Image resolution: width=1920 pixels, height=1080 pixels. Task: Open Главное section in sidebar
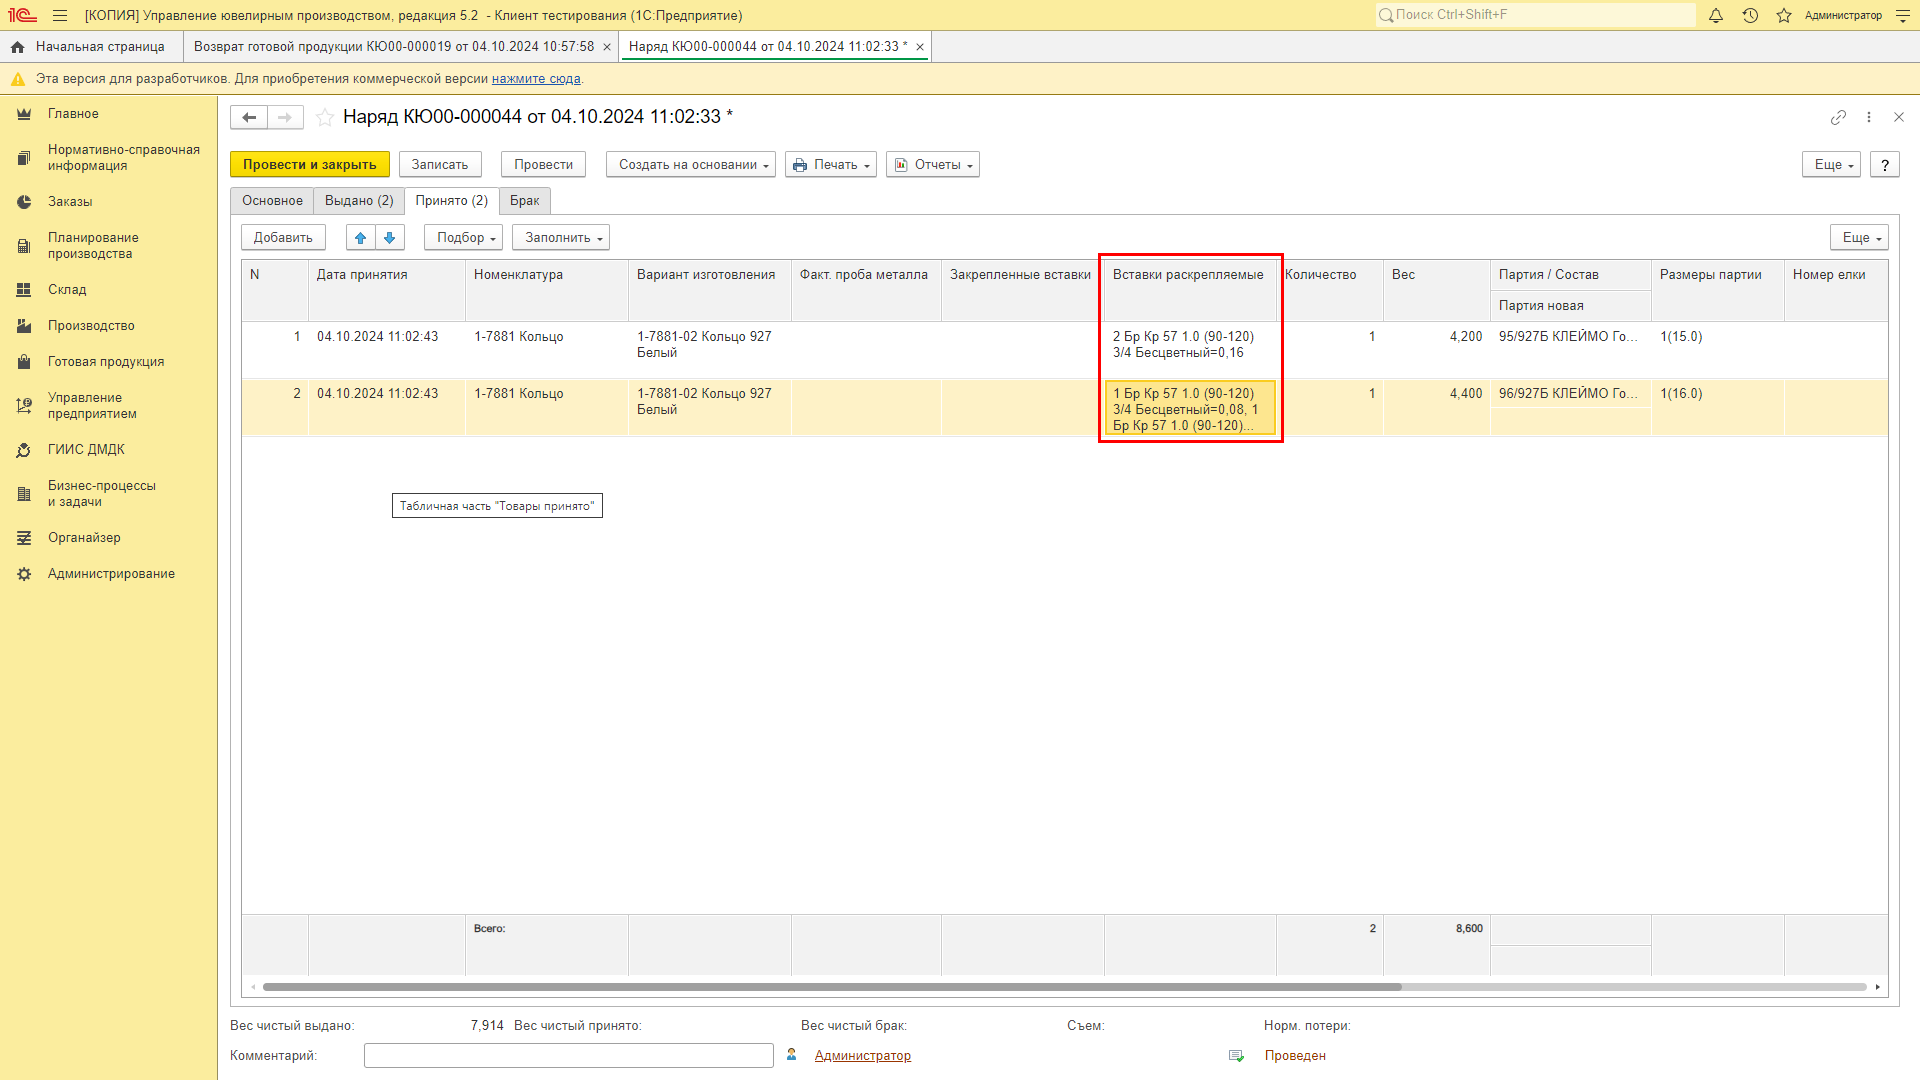[73, 114]
